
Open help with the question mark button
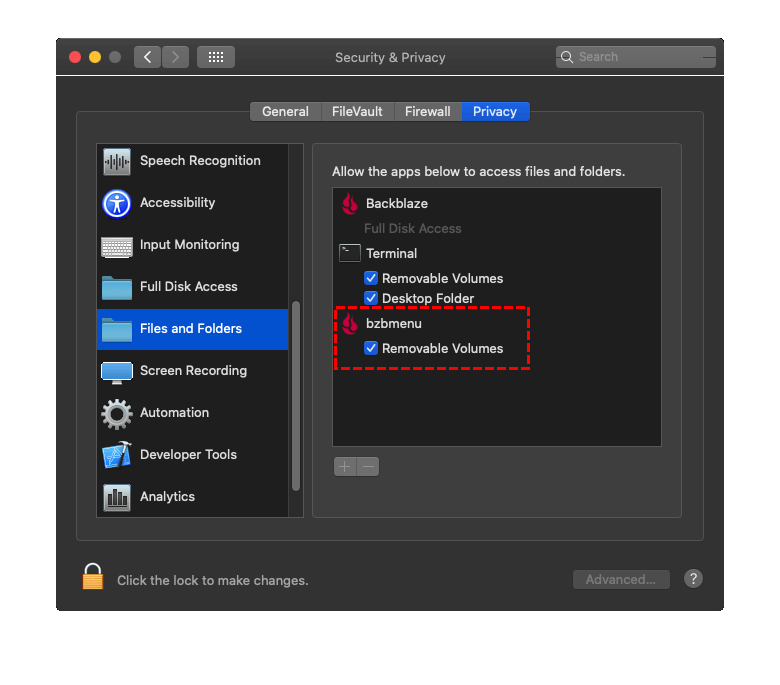coord(693,579)
